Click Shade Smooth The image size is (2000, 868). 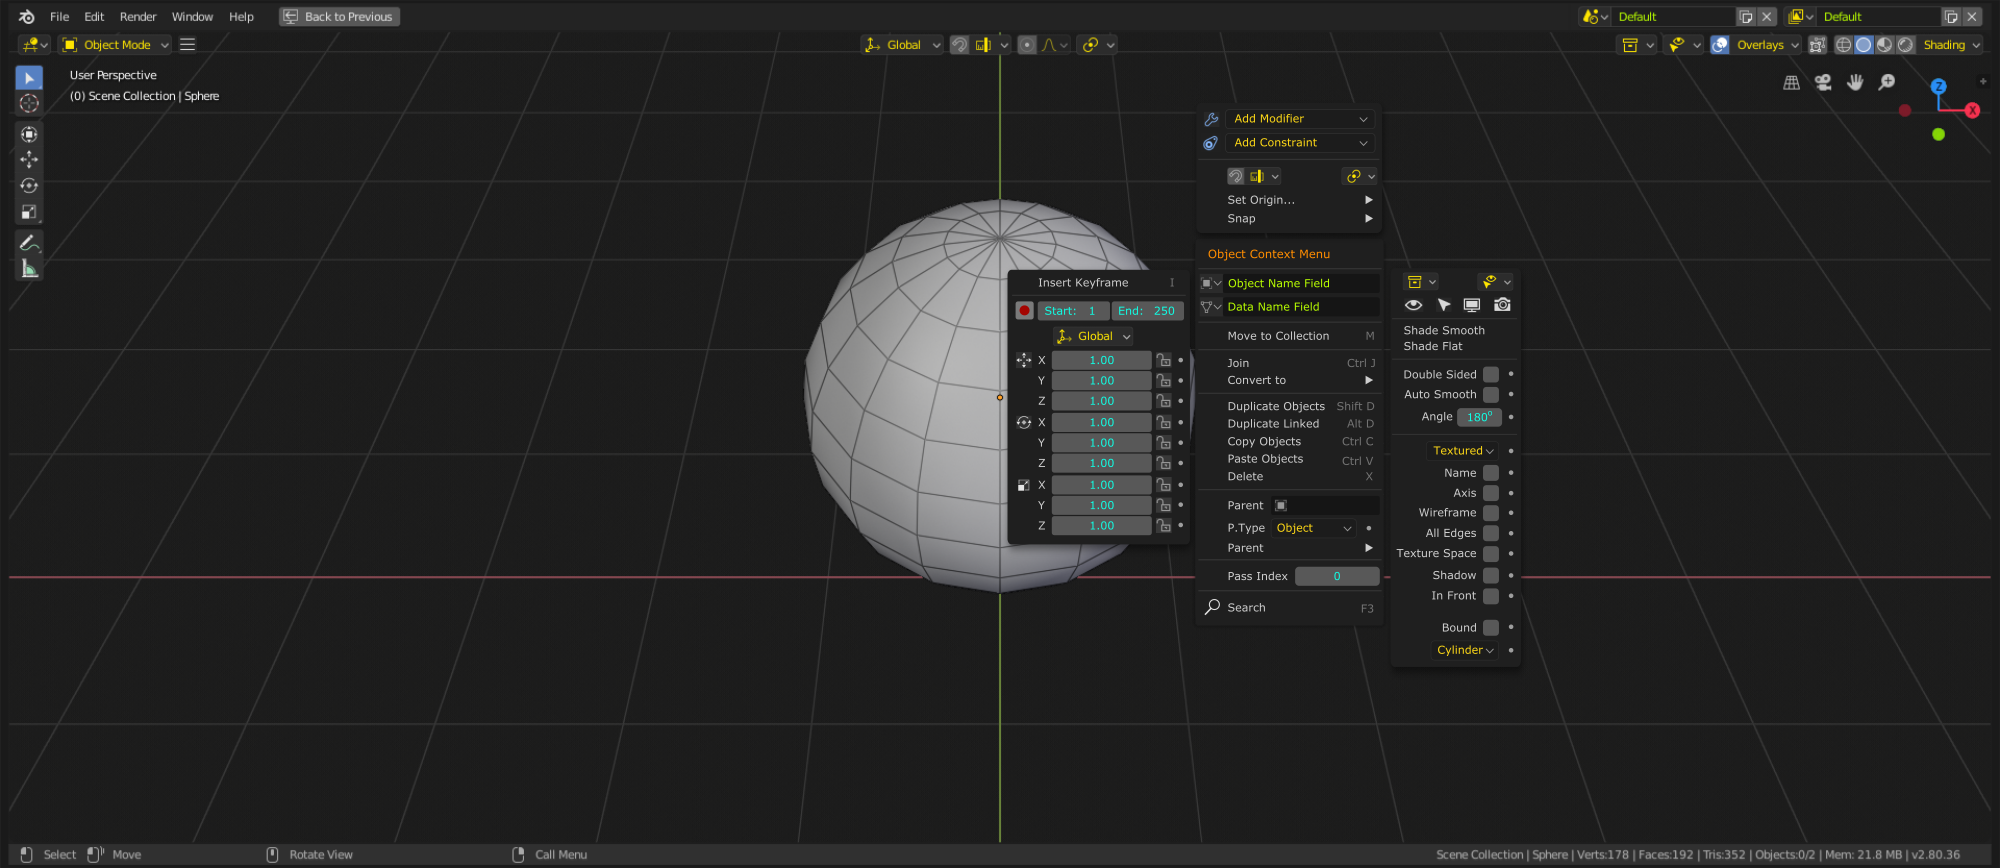[x=1443, y=331]
